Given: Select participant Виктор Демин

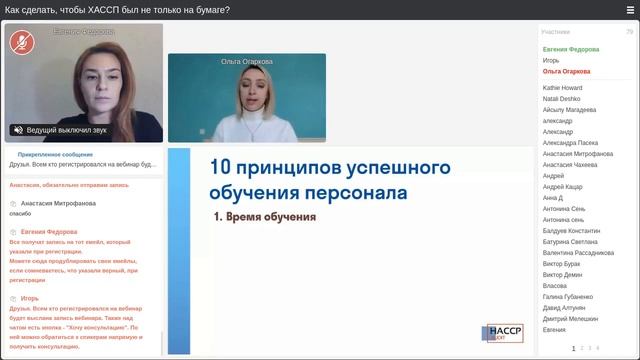Looking at the screenshot, I should coord(562,275).
